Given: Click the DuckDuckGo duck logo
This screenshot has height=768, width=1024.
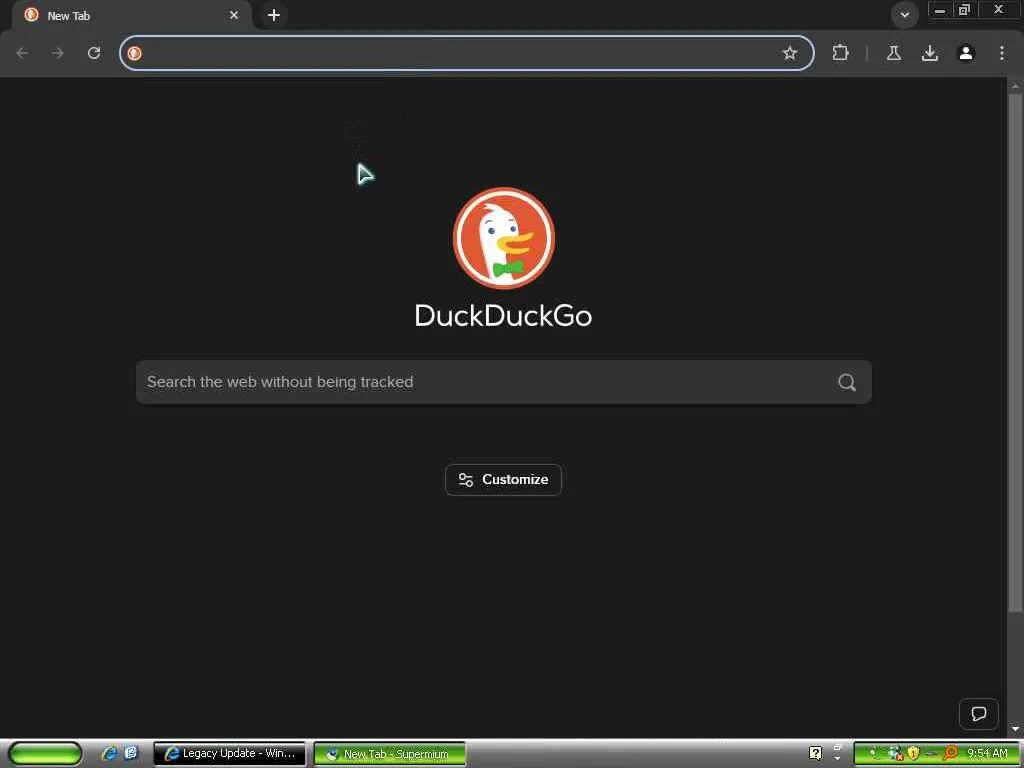Looking at the screenshot, I should pos(504,238).
